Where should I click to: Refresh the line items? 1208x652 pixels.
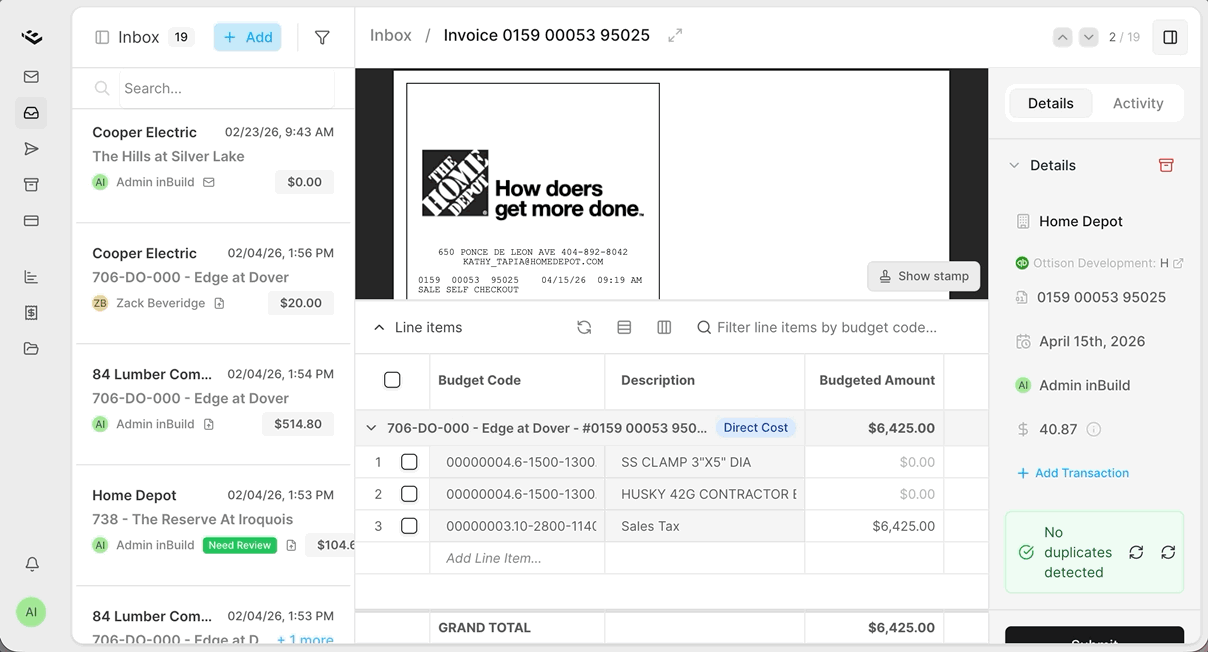point(584,327)
